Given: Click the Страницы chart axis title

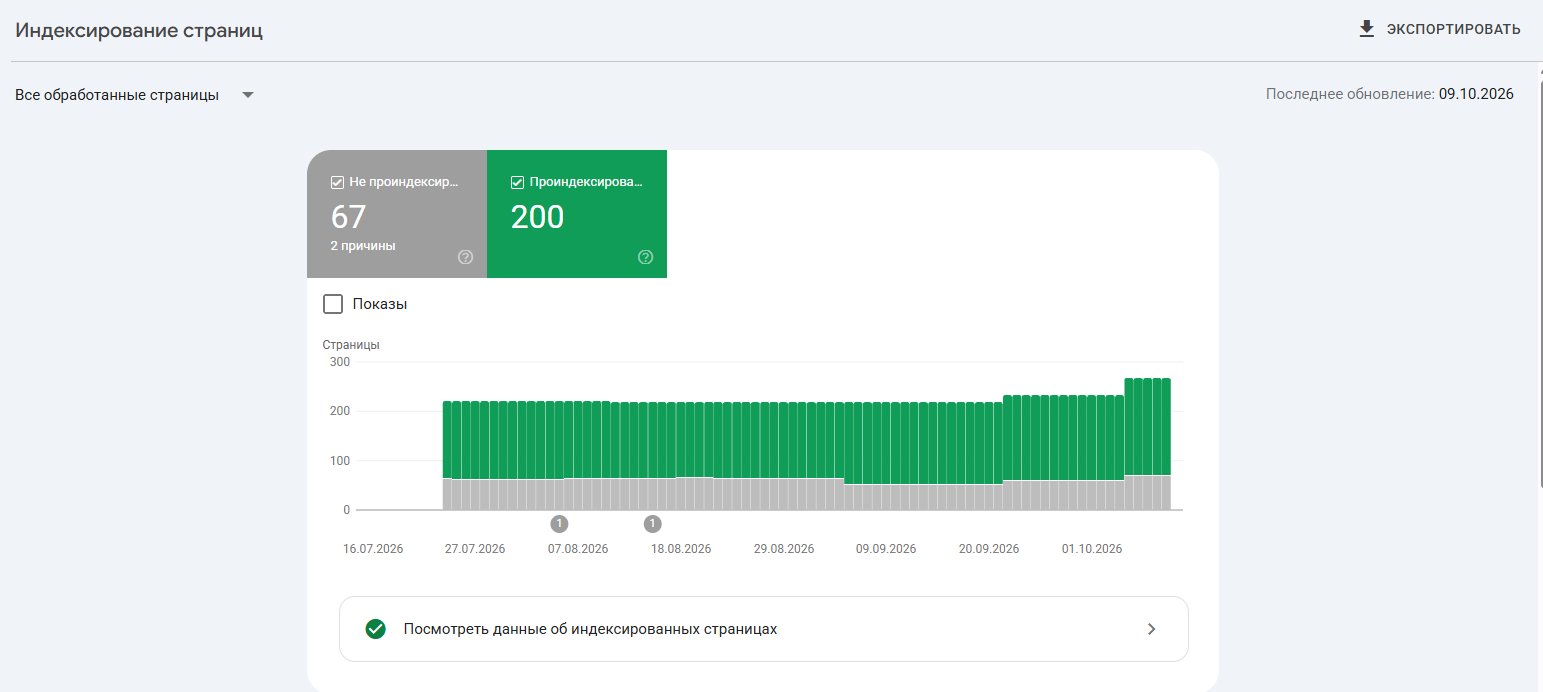Looking at the screenshot, I should [351, 345].
